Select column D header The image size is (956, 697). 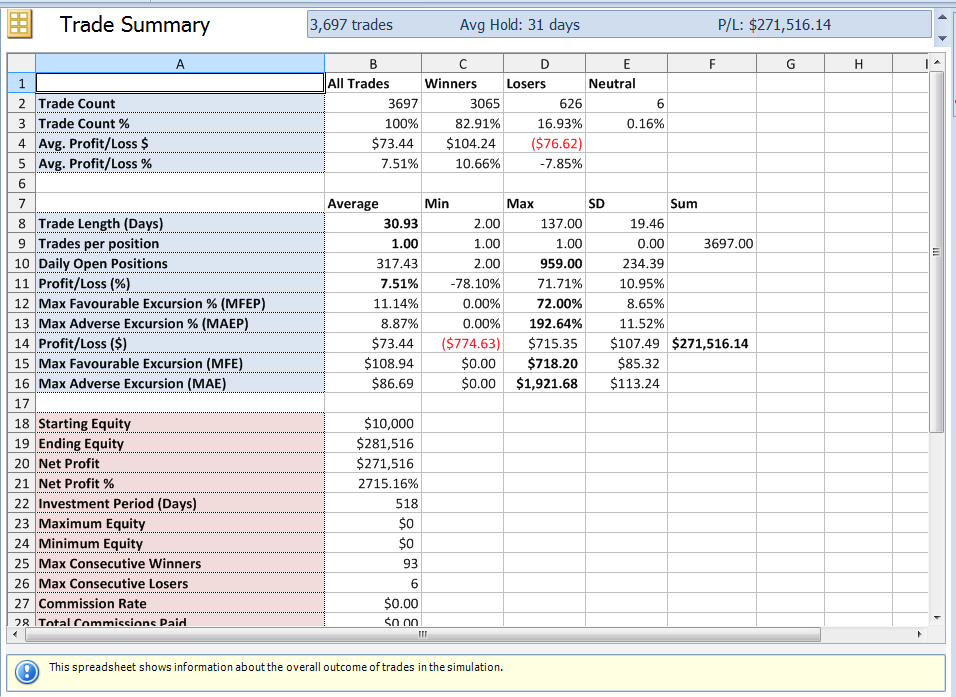tap(544, 64)
